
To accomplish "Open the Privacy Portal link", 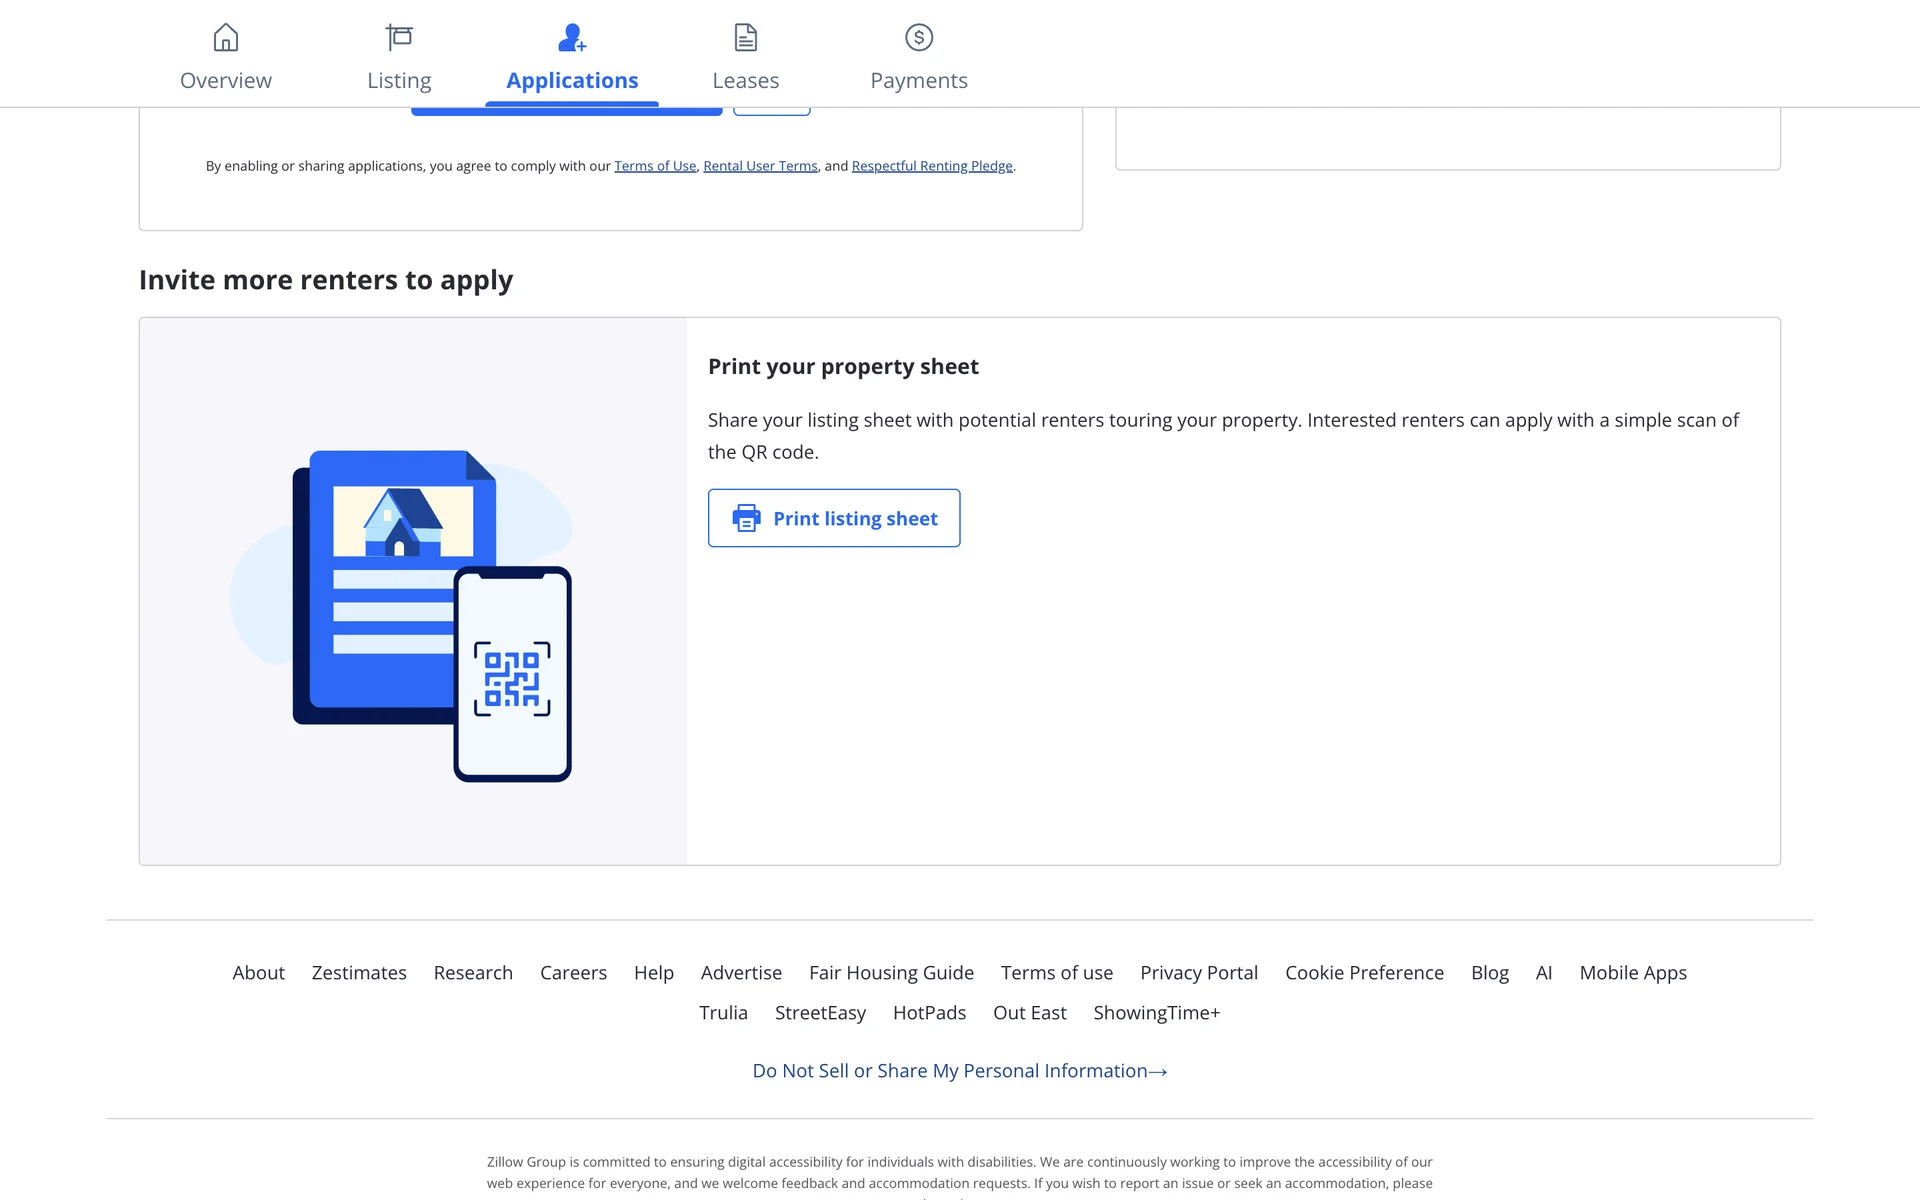I will click(1198, 973).
